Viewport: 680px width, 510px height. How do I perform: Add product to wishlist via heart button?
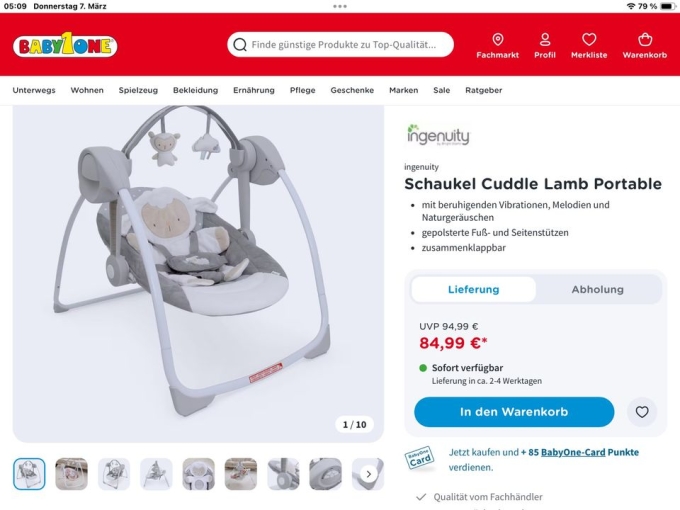click(x=642, y=412)
